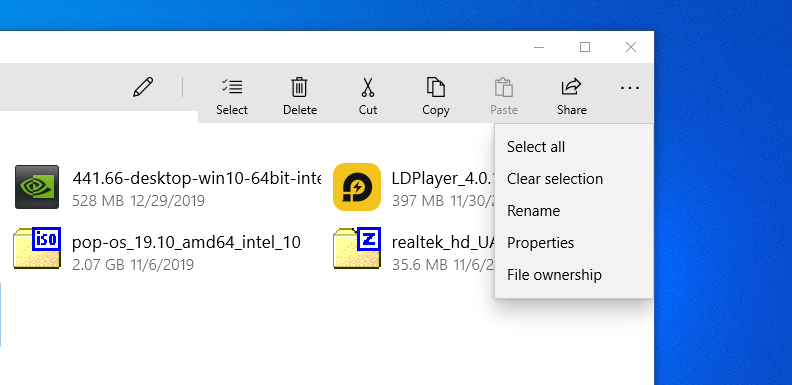Image resolution: width=792 pixels, height=385 pixels.
Task: Click the Select checklist toolbar button
Action: point(232,97)
